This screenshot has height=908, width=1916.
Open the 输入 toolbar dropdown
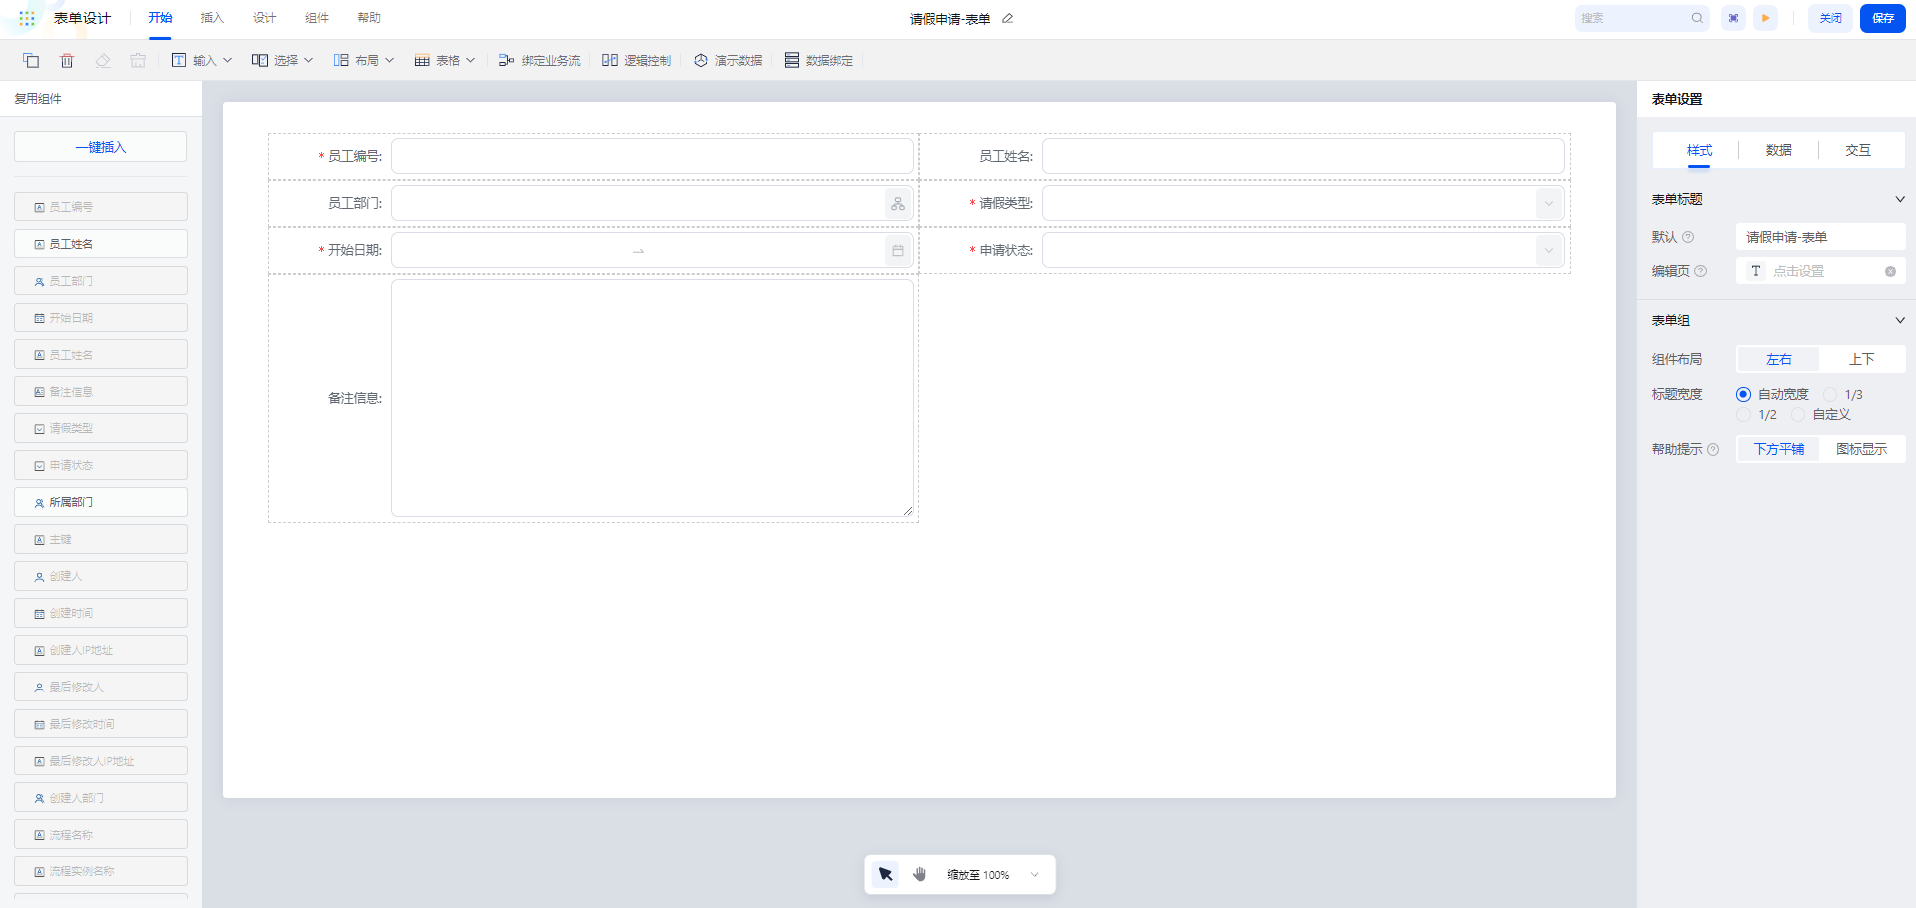coord(202,60)
